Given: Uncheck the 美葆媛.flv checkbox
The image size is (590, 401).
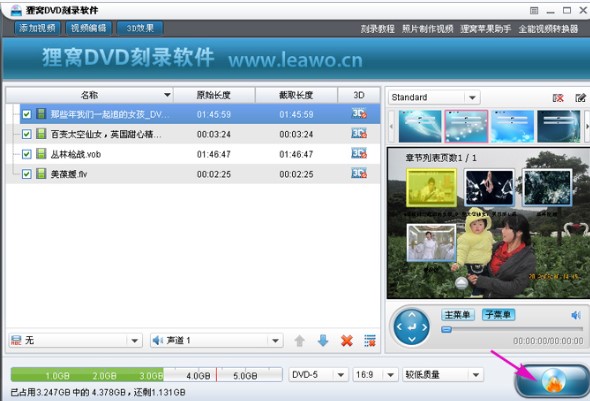Looking at the screenshot, I should click(x=26, y=174).
